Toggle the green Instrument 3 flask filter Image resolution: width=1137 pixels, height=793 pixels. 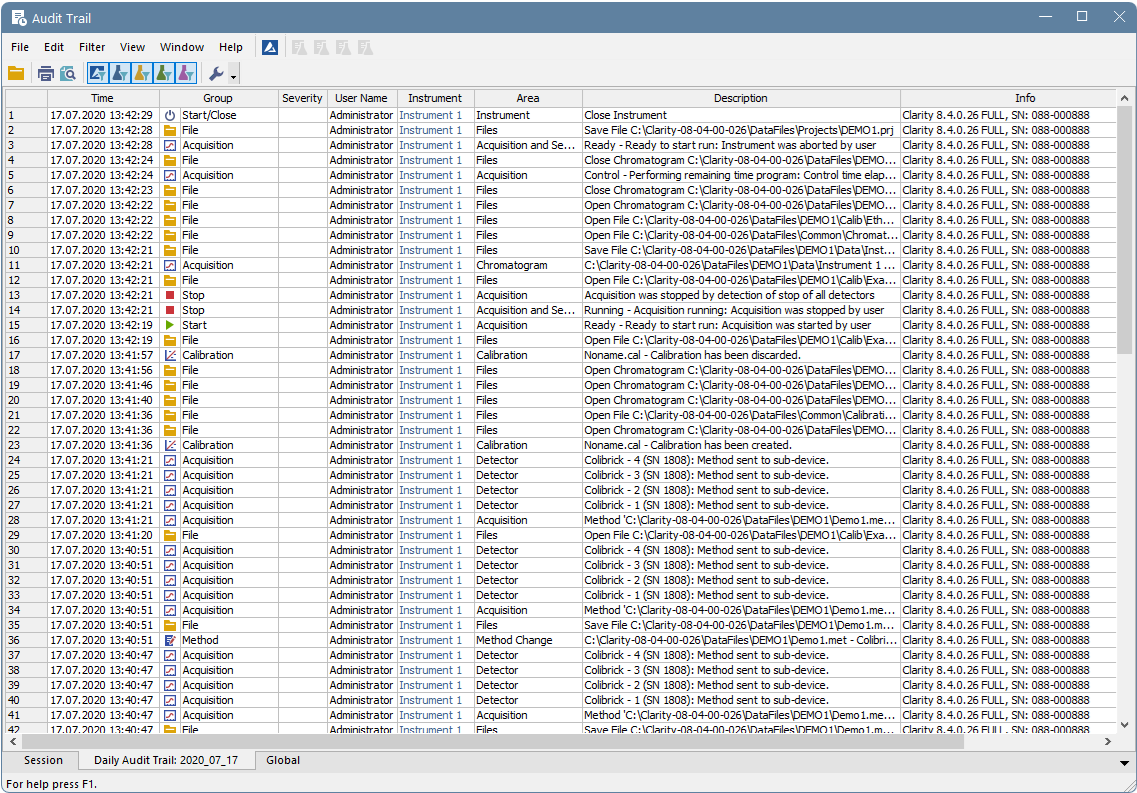tap(163, 73)
